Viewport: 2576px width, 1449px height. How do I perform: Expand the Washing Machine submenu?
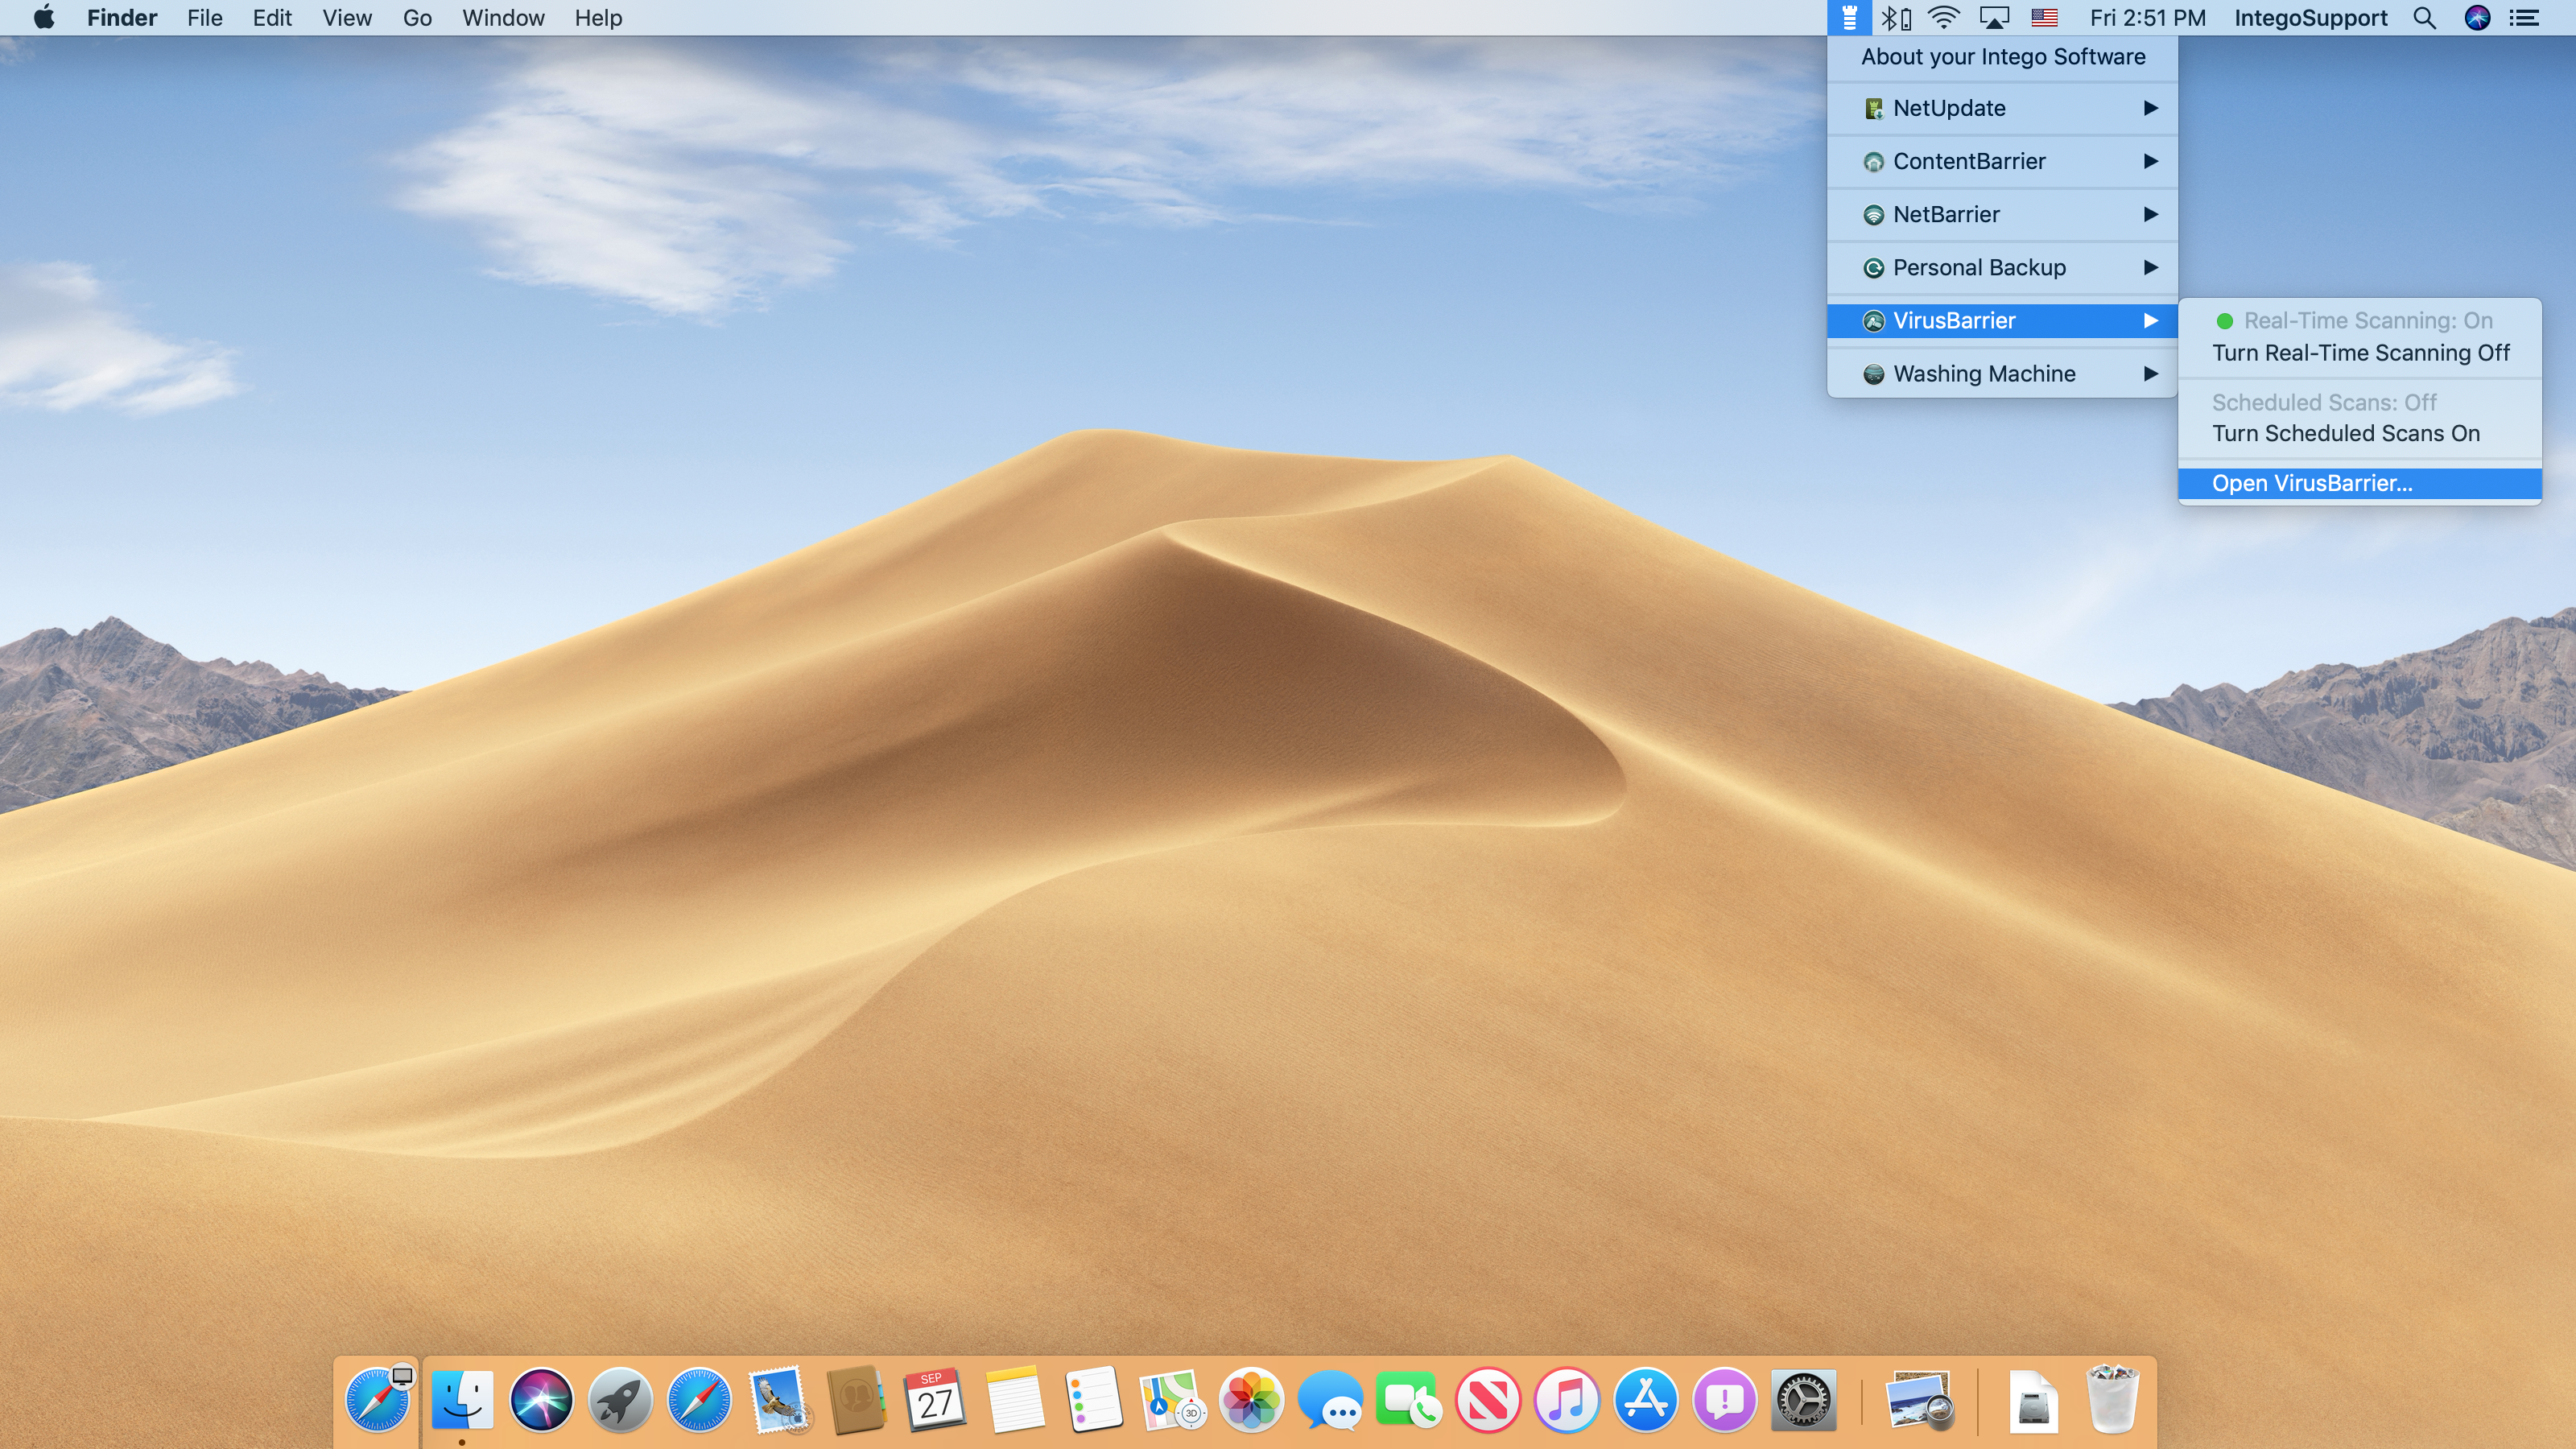2002,374
